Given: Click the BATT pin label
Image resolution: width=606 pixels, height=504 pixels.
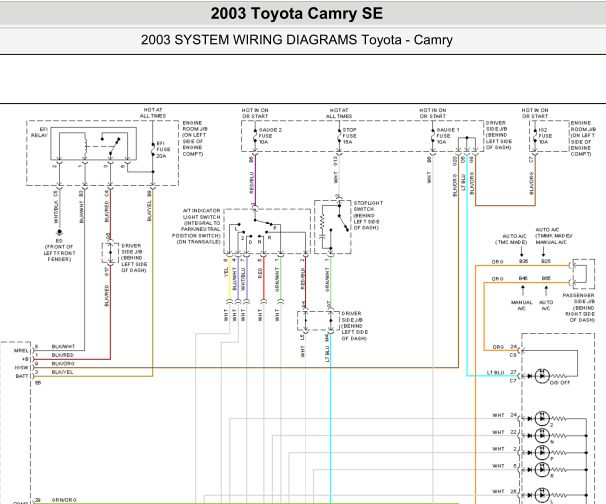Looking at the screenshot, I should point(22,376).
